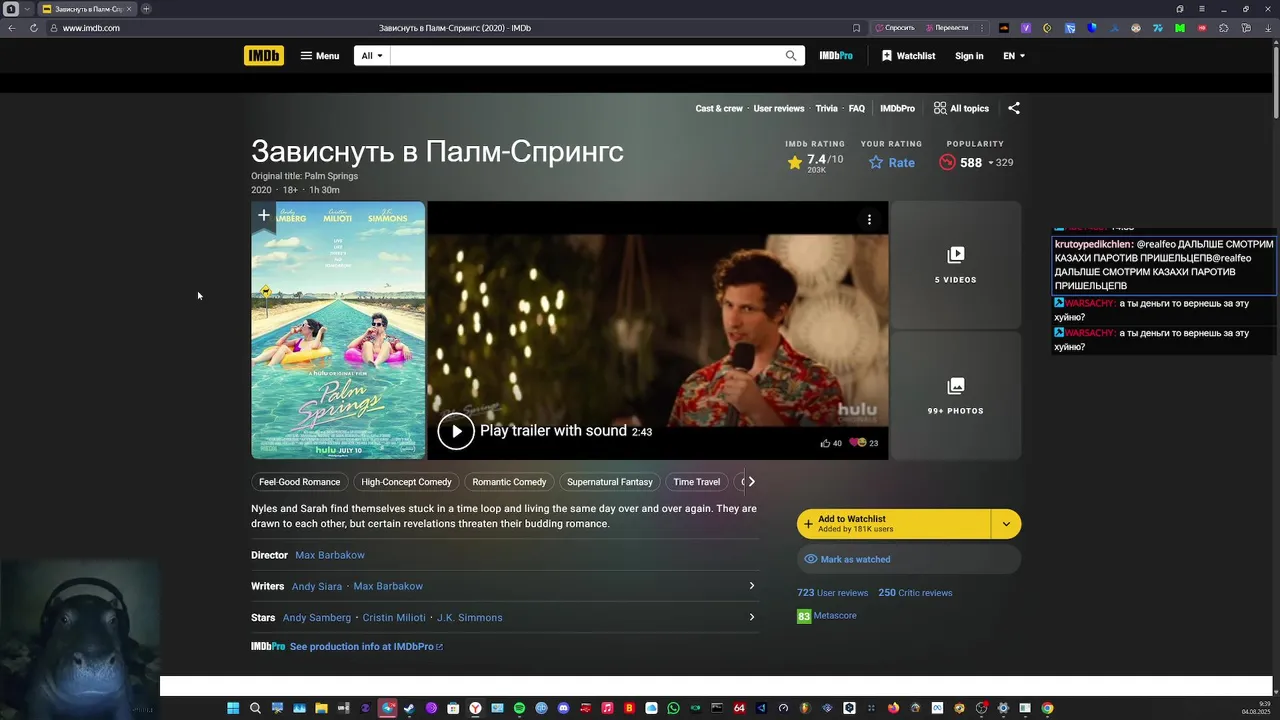Select the Feel-Good Romance tag
Viewport: 1280px width, 720px height.
coord(300,482)
